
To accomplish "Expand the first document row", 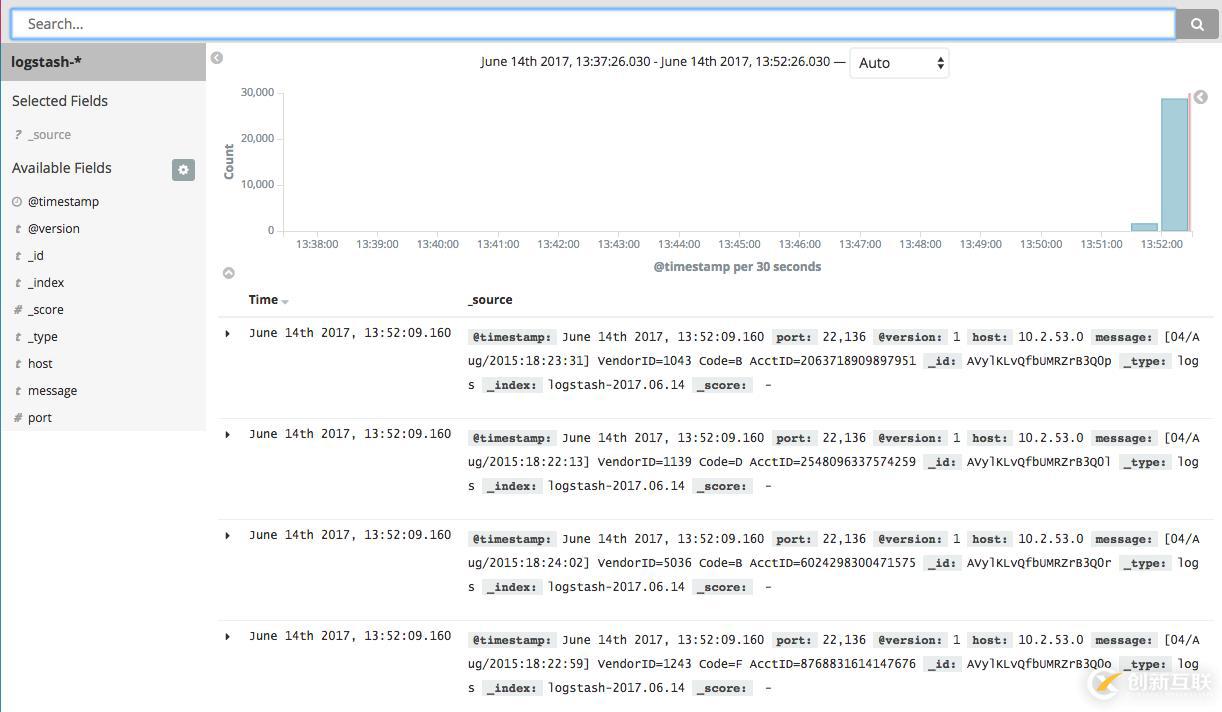I will [227, 334].
